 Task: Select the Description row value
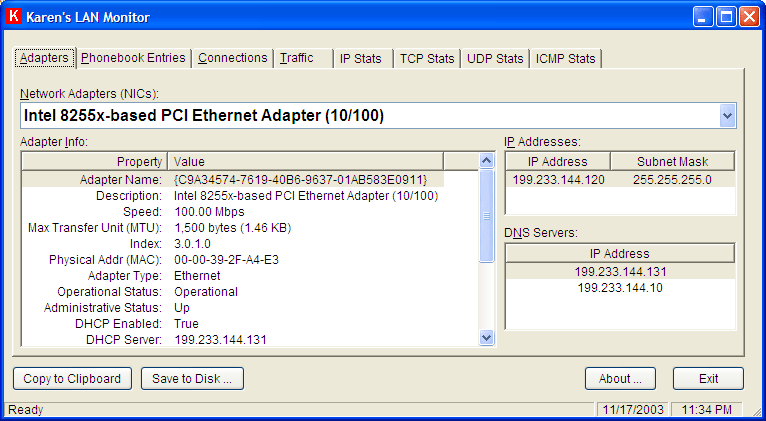pyautogui.click(x=306, y=196)
